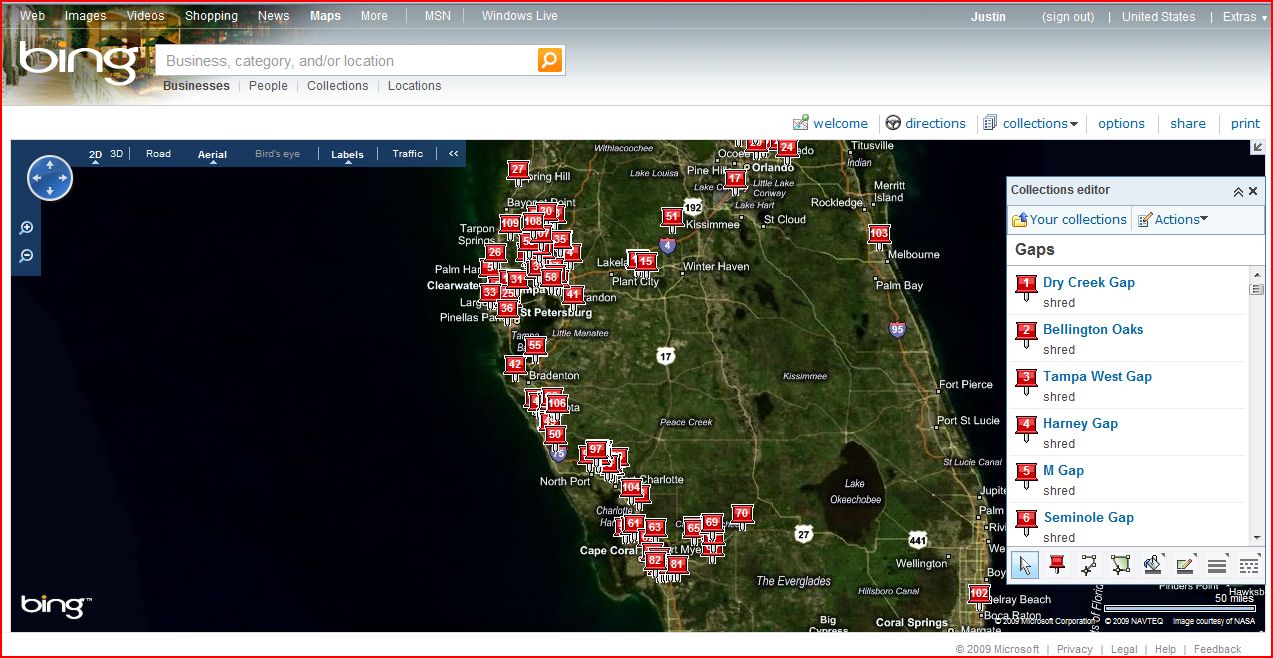This screenshot has height=658, width=1273.
Task: Zoom in on the map
Action: (x=27, y=228)
